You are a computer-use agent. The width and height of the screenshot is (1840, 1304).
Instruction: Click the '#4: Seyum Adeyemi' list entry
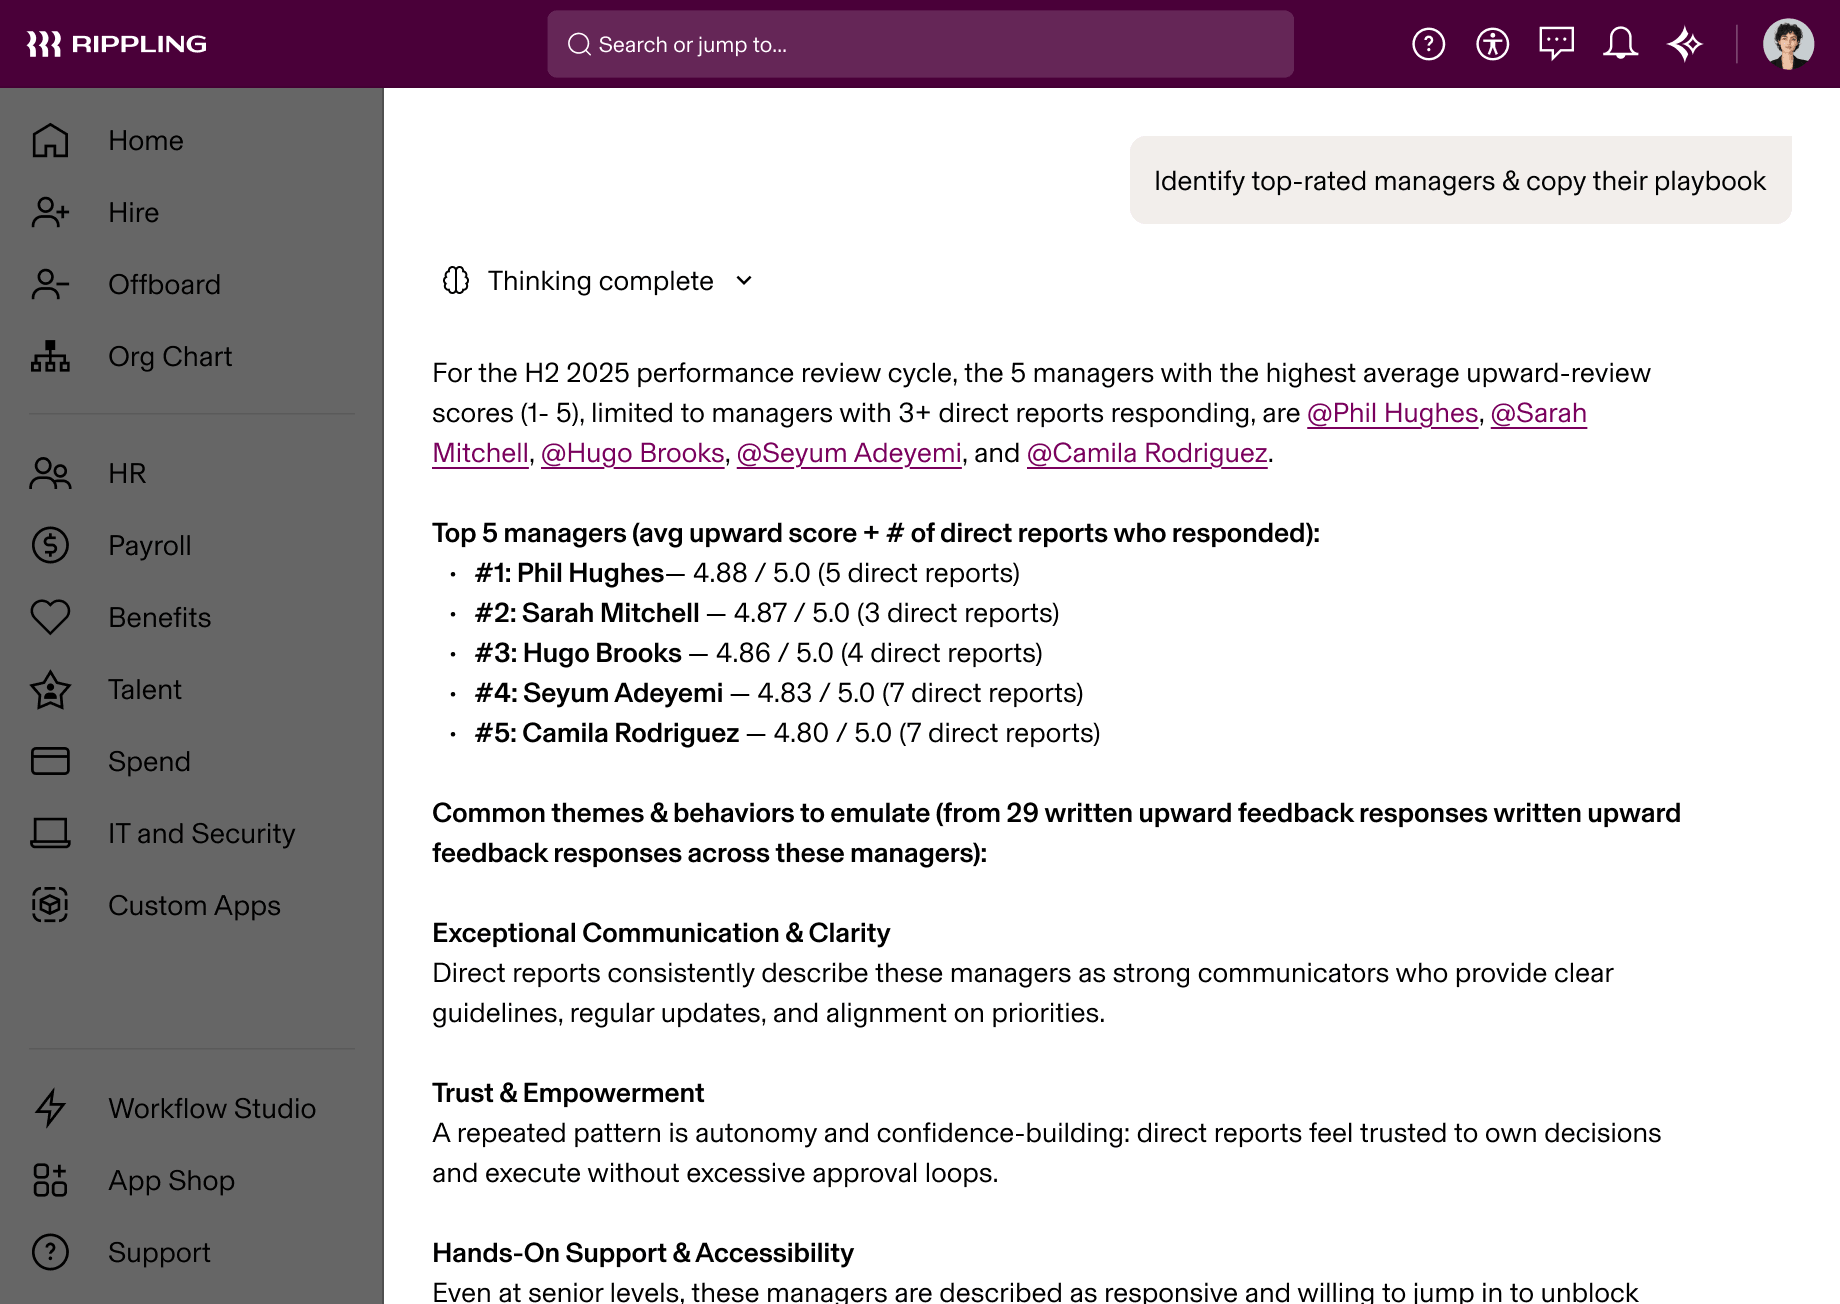tap(779, 693)
